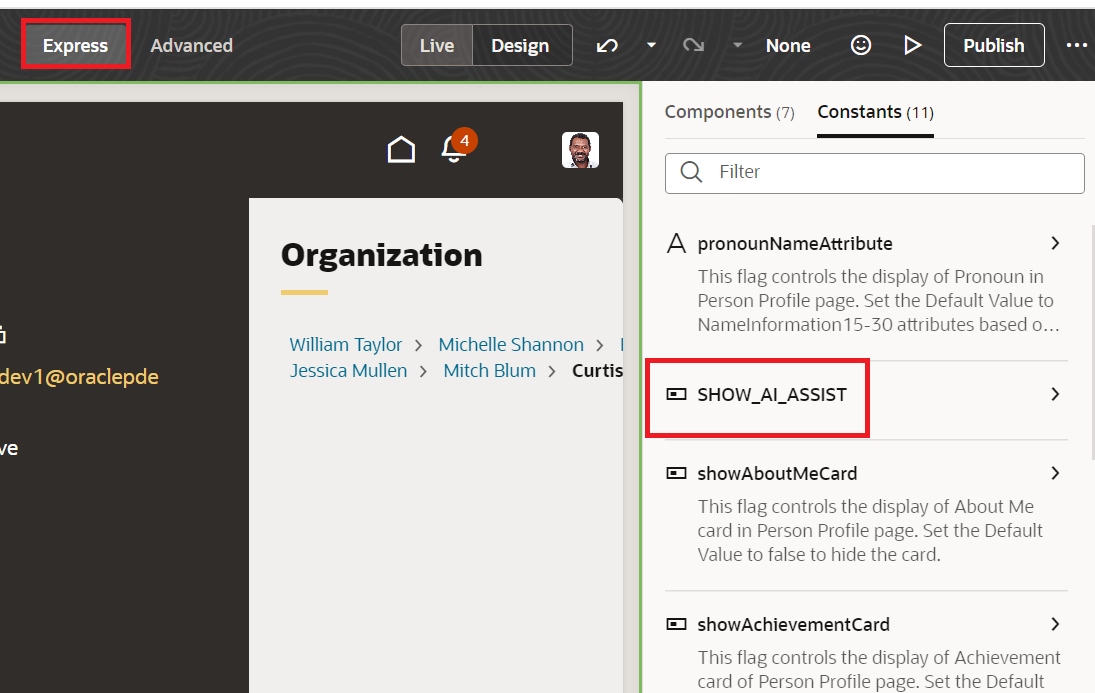Click the undo arrow icon

click(607, 45)
